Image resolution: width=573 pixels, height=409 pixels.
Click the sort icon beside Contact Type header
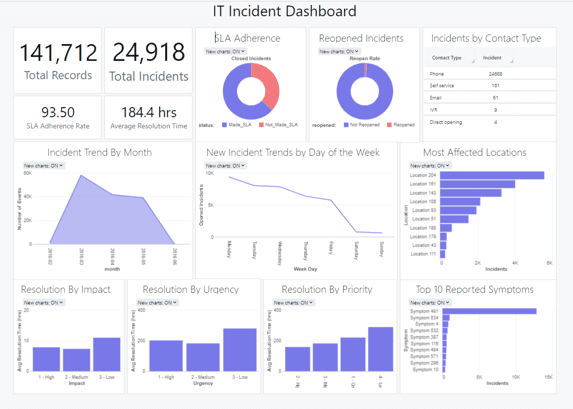[473, 61]
